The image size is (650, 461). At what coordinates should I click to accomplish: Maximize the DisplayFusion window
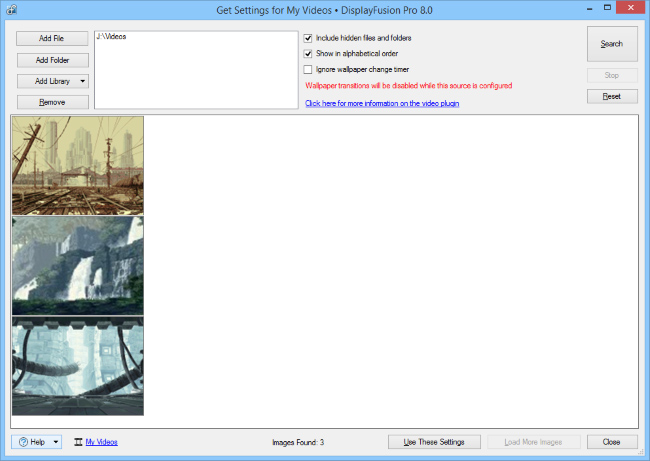607,8
